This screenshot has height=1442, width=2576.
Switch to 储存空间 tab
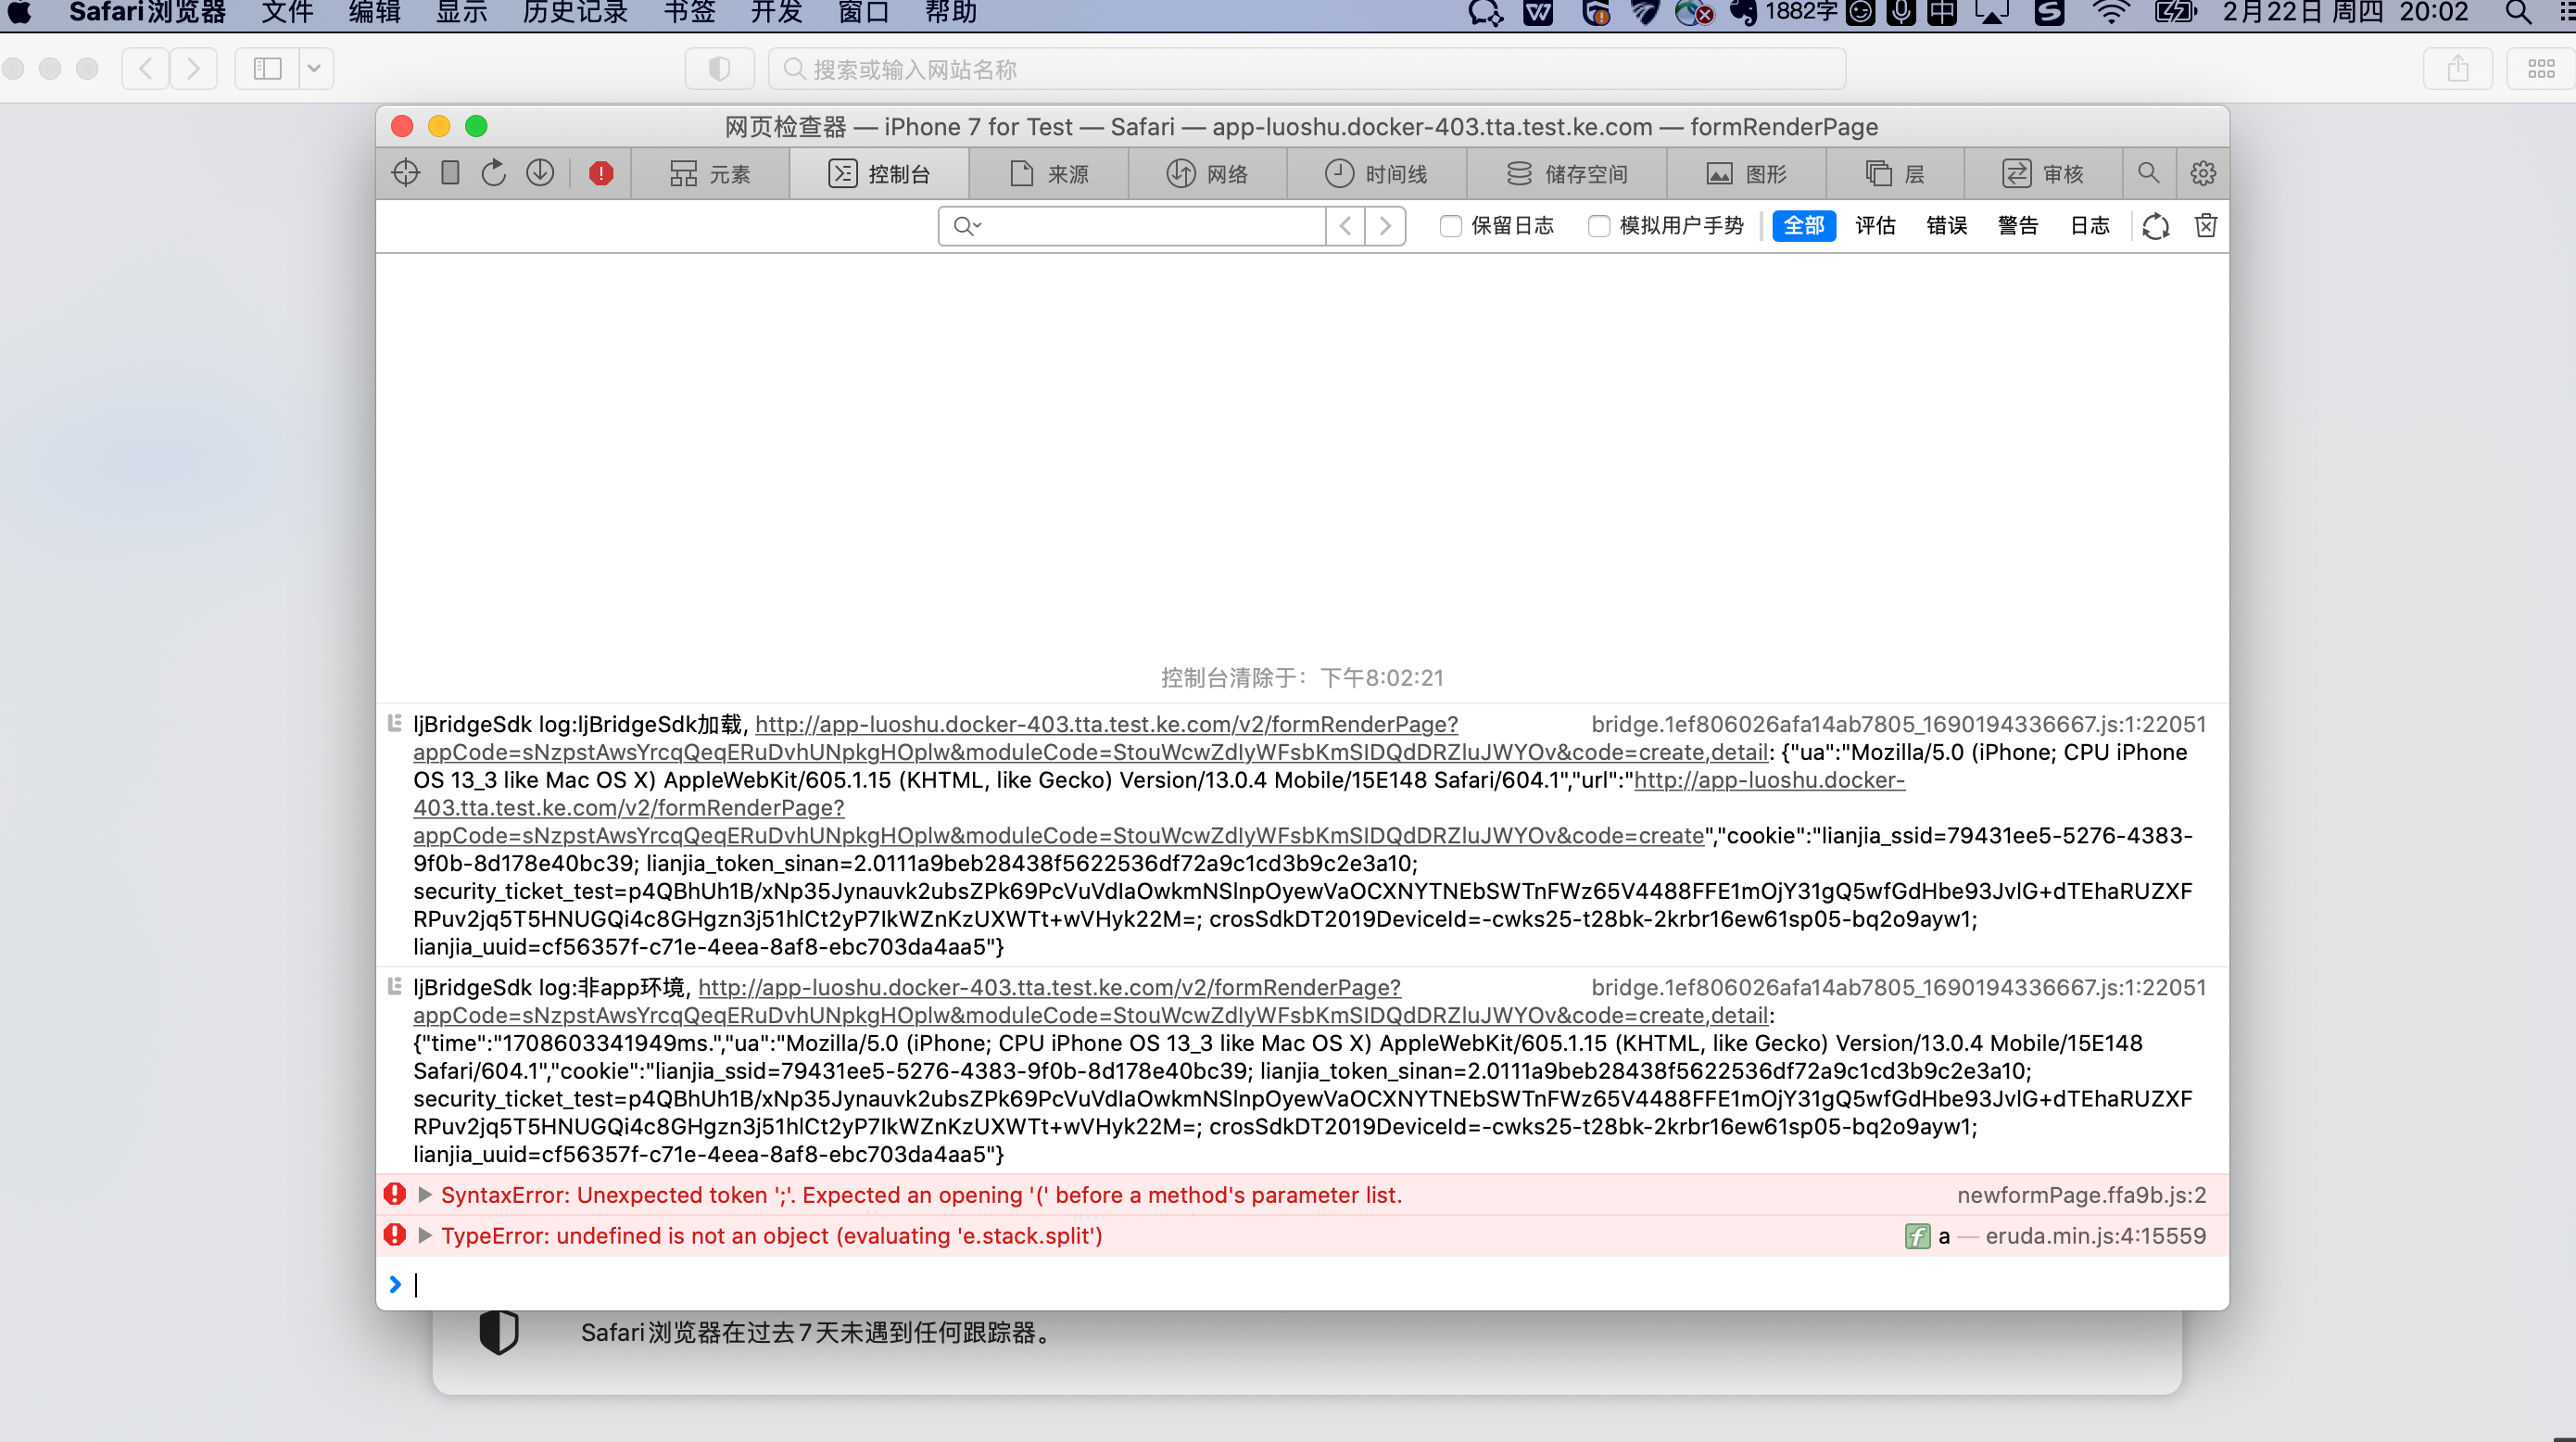click(x=1567, y=174)
